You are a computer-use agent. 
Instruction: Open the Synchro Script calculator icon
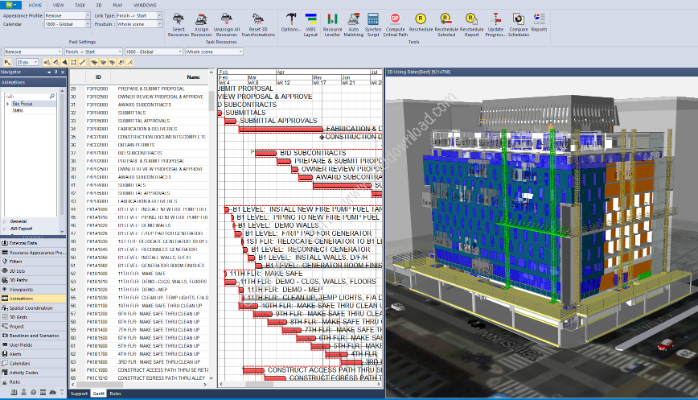coord(373,24)
